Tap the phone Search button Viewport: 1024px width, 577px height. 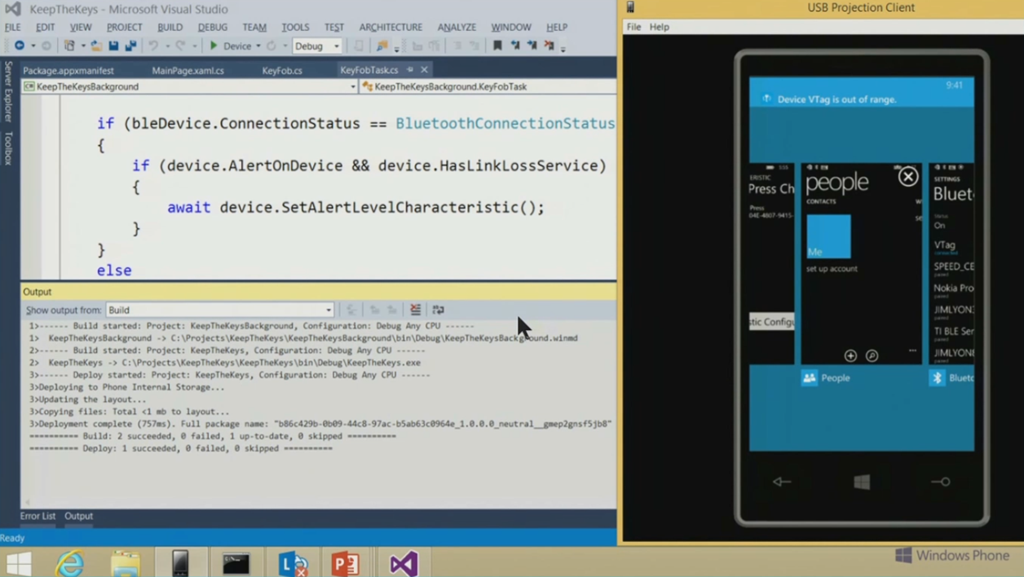(x=940, y=482)
